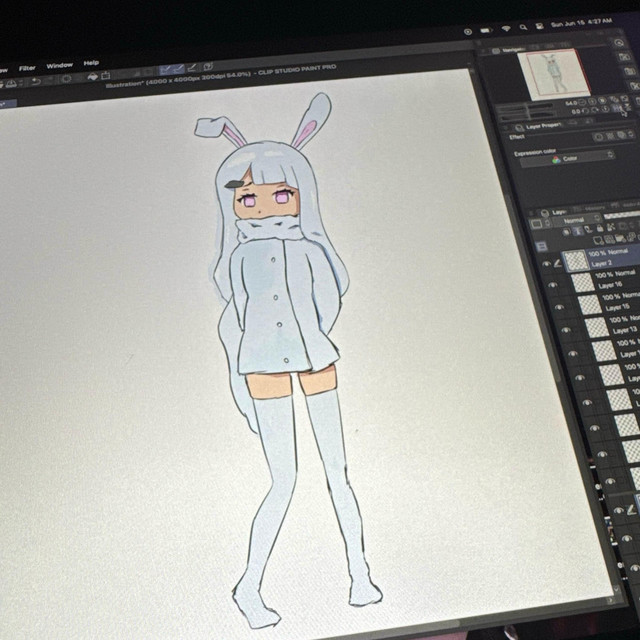Viewport: 640px width, 640px height.
Task: Adjust the Navigator rotation slider
Action: pyautogui.click(x=529, y=116)
